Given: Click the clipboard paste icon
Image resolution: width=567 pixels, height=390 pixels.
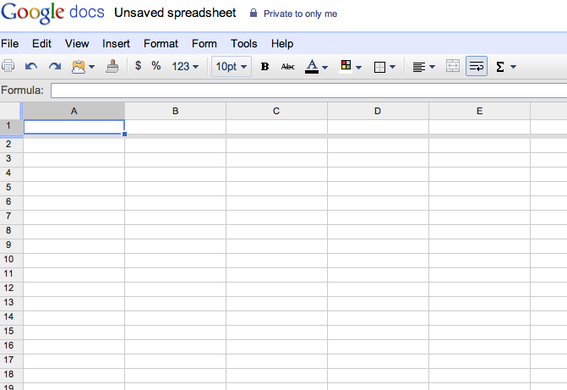Looking at the screenshot, I should click(x=78, y=67).
